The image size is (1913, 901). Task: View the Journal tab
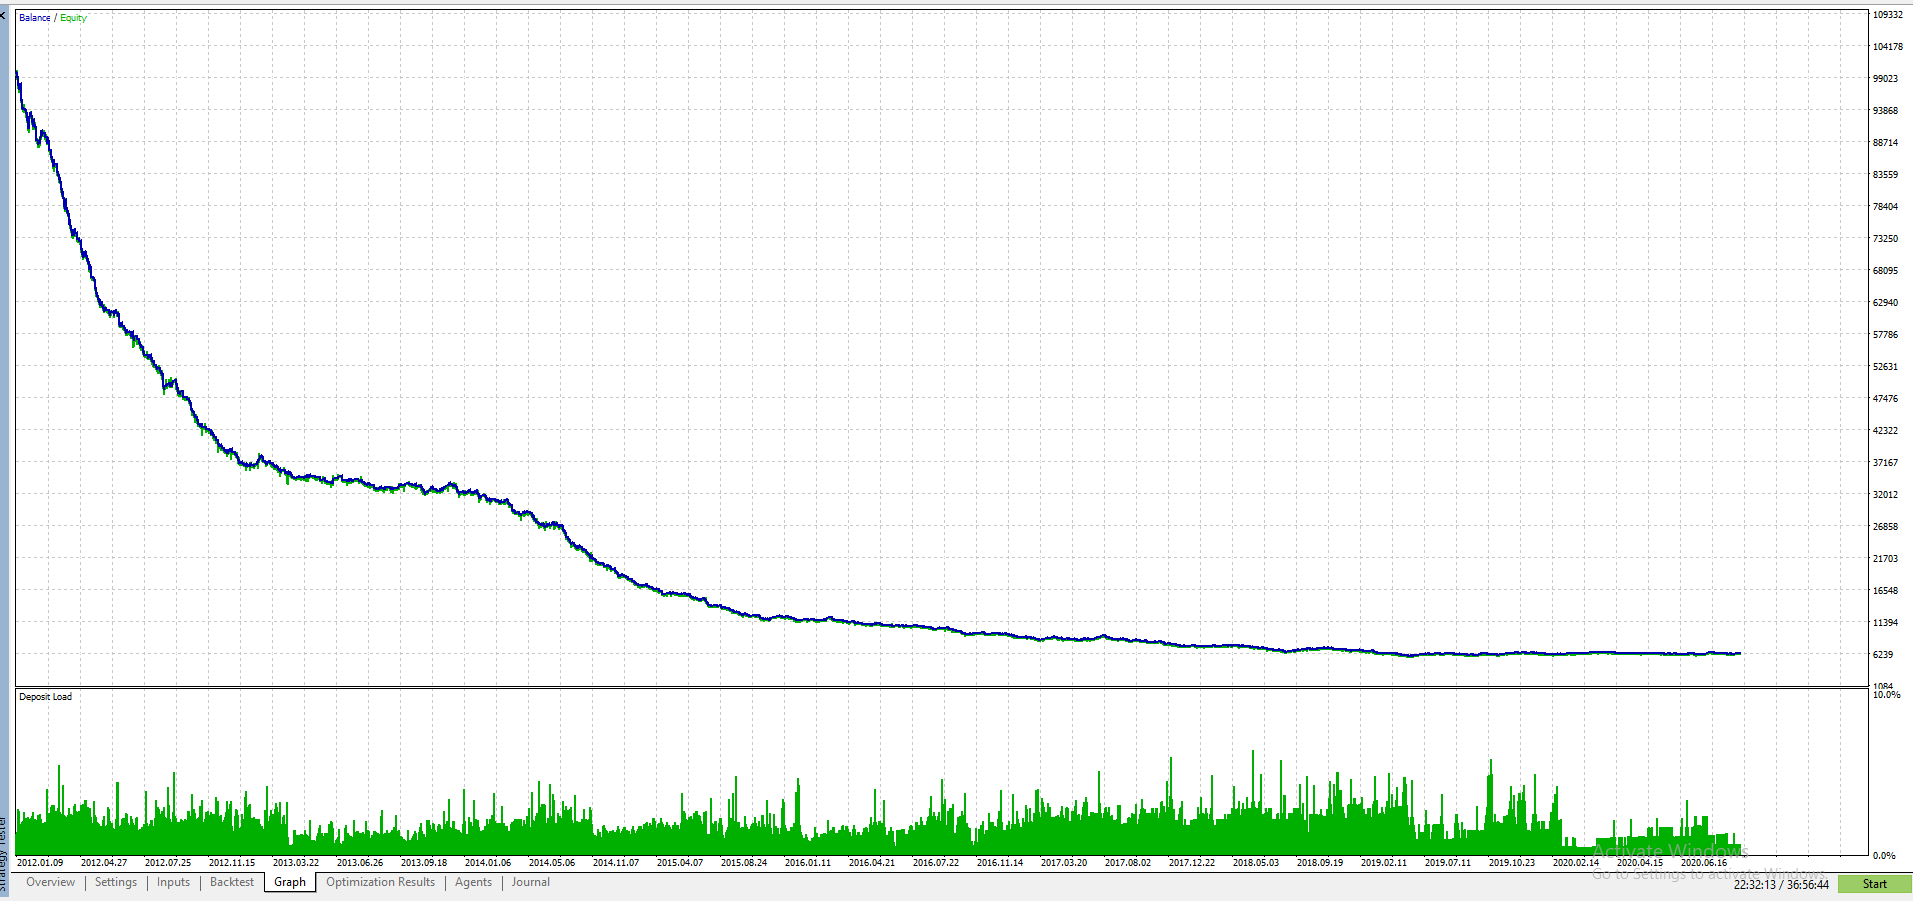point(531,882)
